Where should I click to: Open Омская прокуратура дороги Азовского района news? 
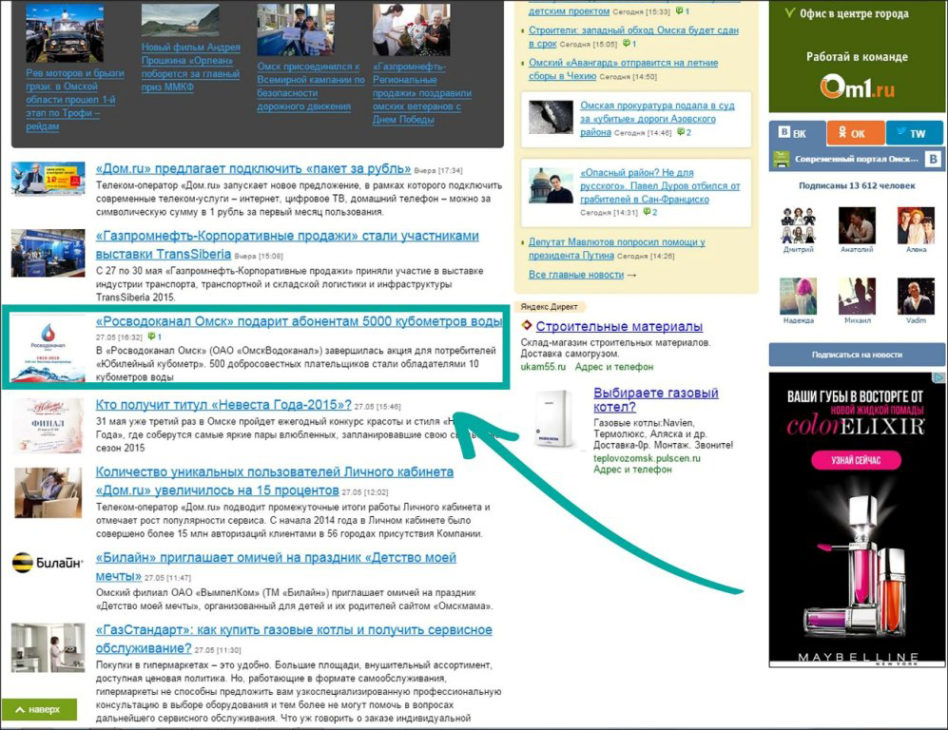click(657, 118)
